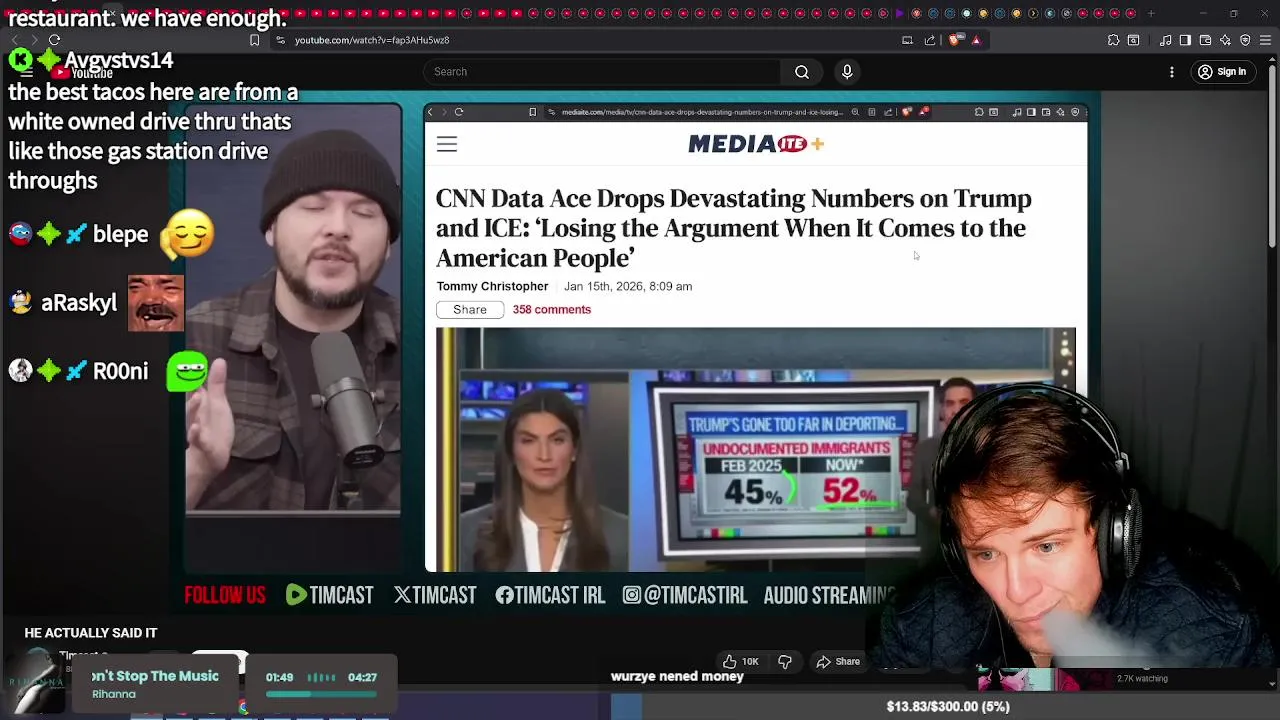Open Mediaite hamburger menu in video
Image resolution: width=1280 pixels, height=720 pixels.
click(x=447, y=145)
